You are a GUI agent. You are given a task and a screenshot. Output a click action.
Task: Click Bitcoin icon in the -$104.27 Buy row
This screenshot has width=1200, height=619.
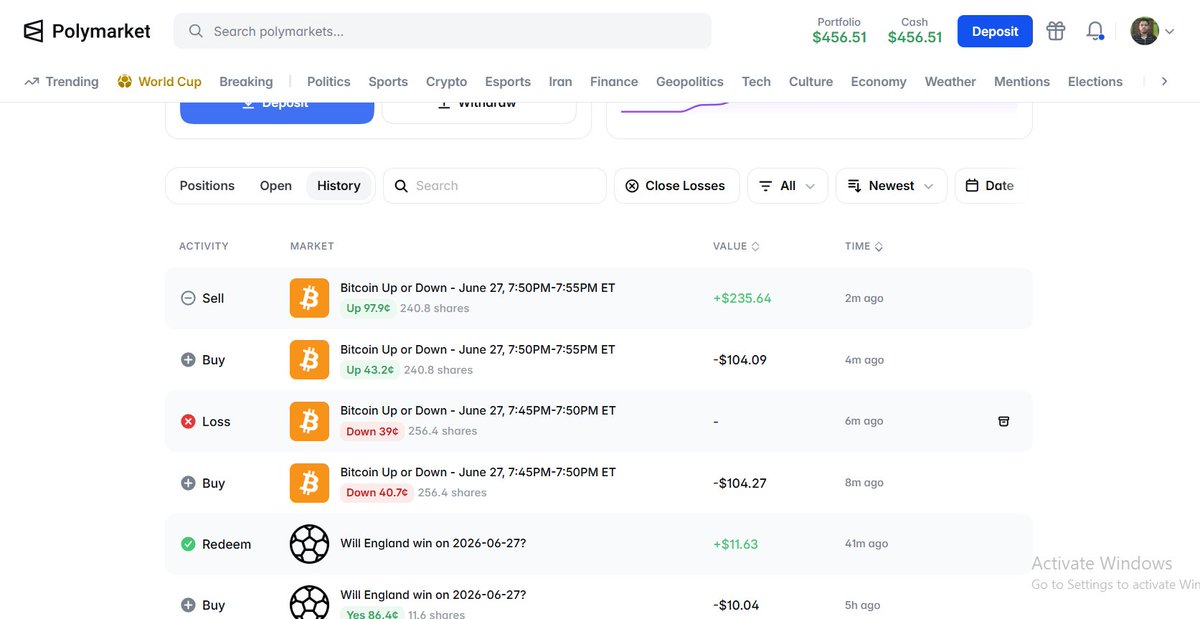click(x=309, y=483)
